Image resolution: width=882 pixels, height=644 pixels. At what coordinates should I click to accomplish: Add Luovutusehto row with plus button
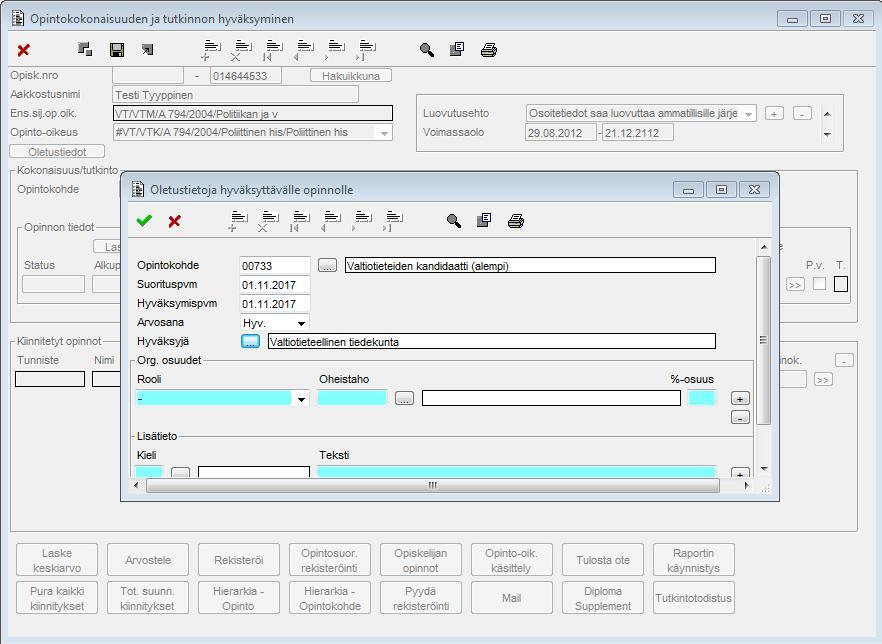click(x=774, y=114)
